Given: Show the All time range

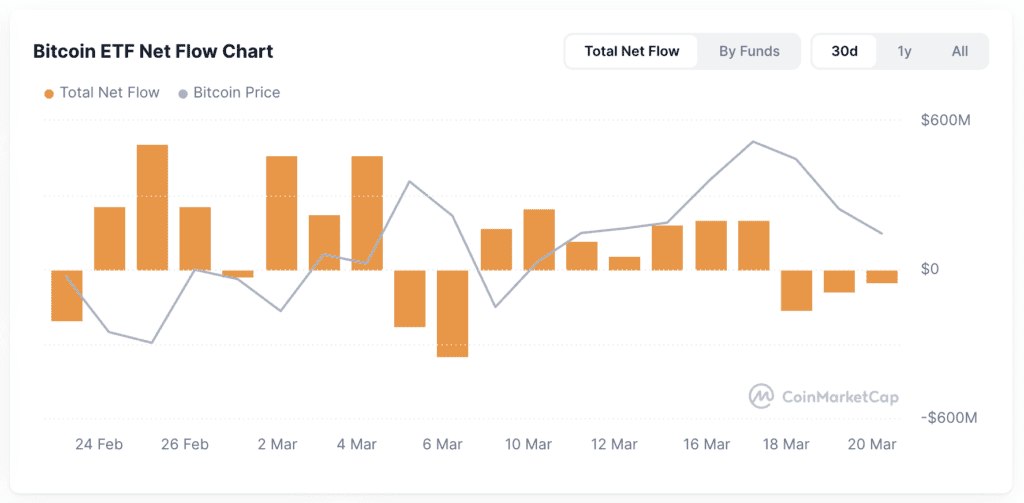Looking at the screenshot, I should point(960,51).
